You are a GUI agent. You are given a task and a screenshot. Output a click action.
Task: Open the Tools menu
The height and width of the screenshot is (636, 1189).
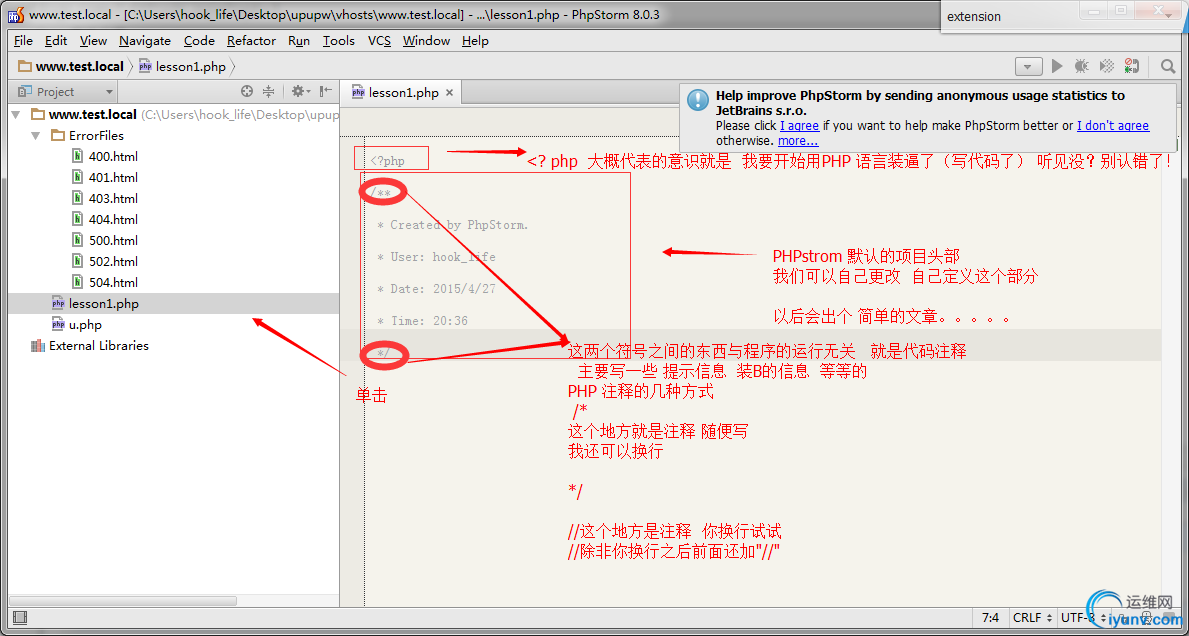coord(339,41)
